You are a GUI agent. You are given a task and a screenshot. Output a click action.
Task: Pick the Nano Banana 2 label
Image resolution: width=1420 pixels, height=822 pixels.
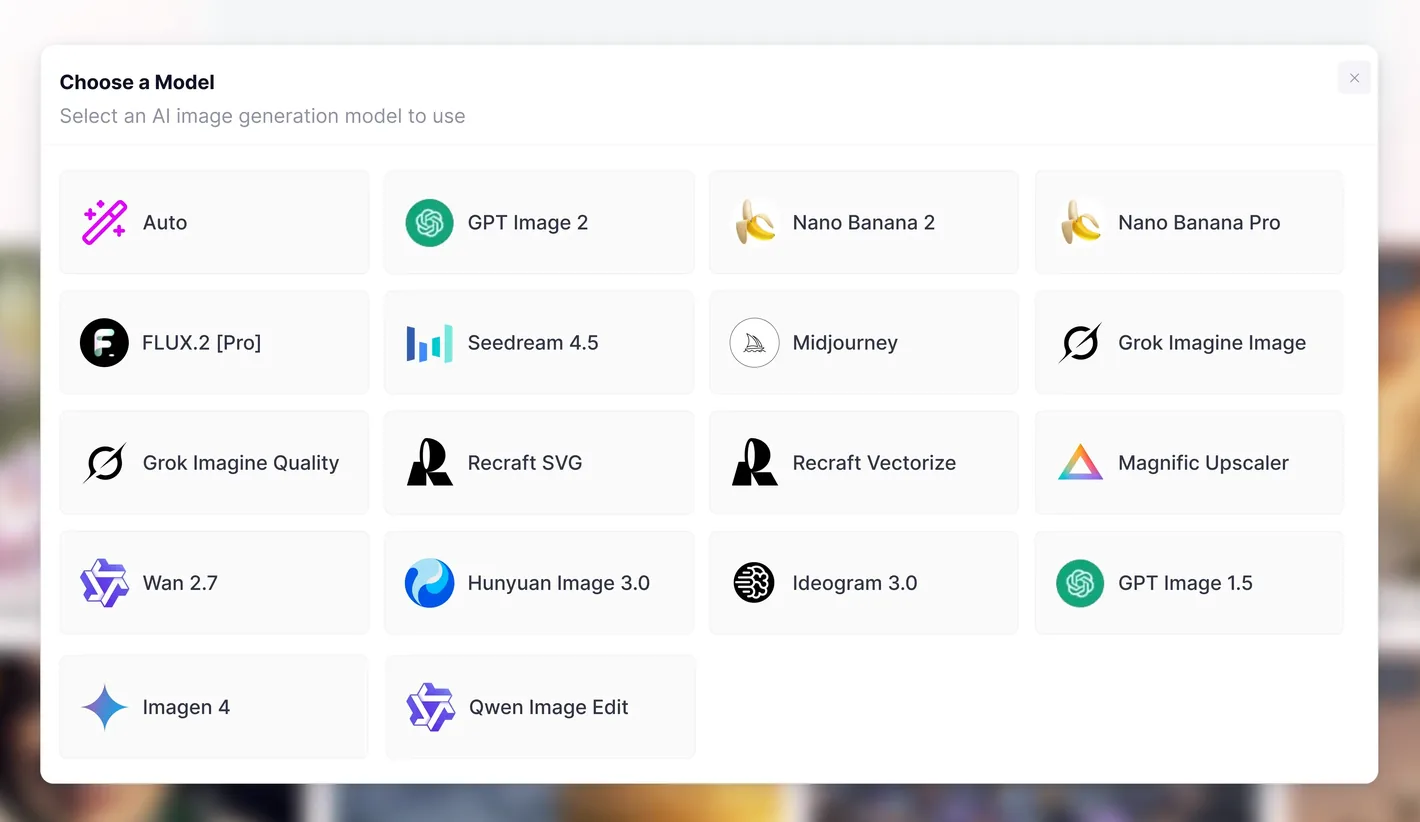click(864, 223)
